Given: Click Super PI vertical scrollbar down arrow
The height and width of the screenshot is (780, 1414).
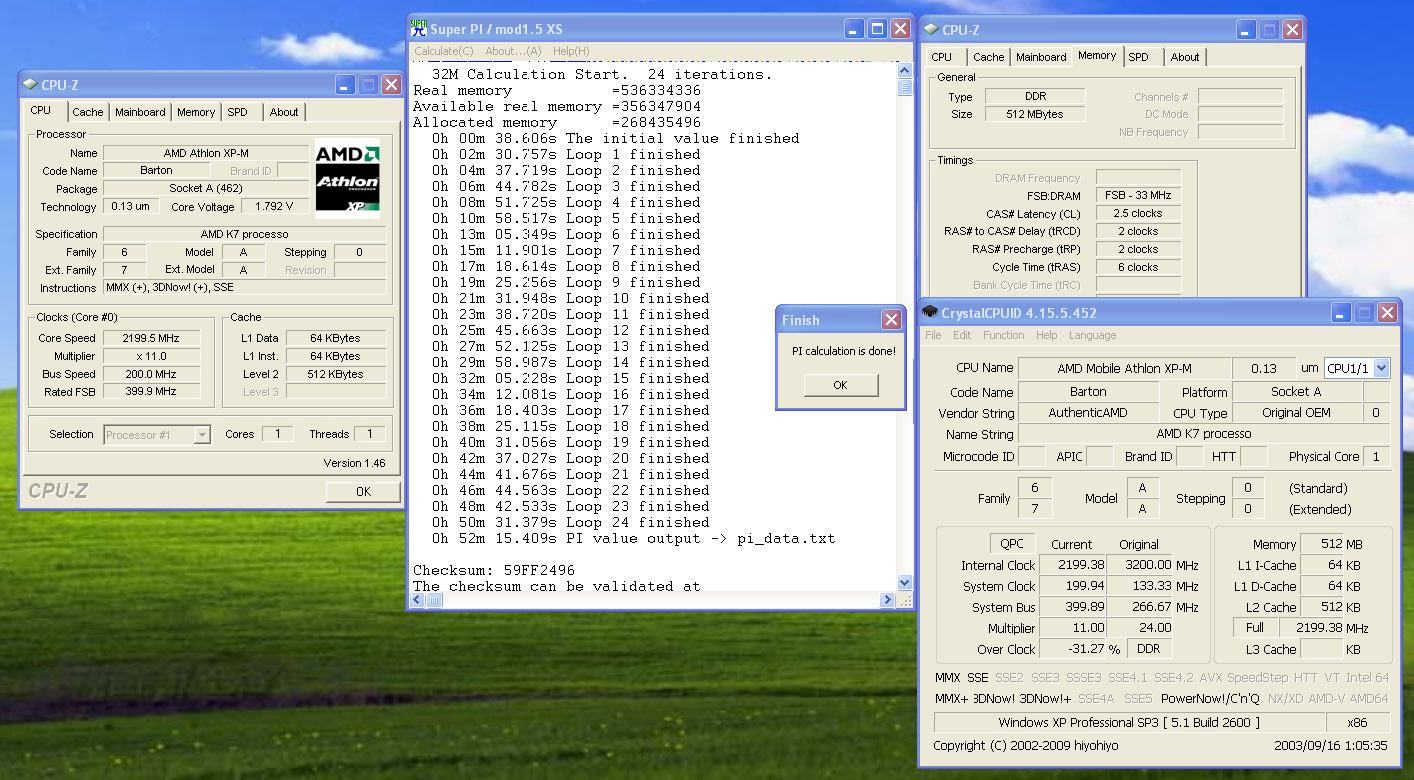Looking at the screenshot, I should pyautogui.click(x=905, y=582).
